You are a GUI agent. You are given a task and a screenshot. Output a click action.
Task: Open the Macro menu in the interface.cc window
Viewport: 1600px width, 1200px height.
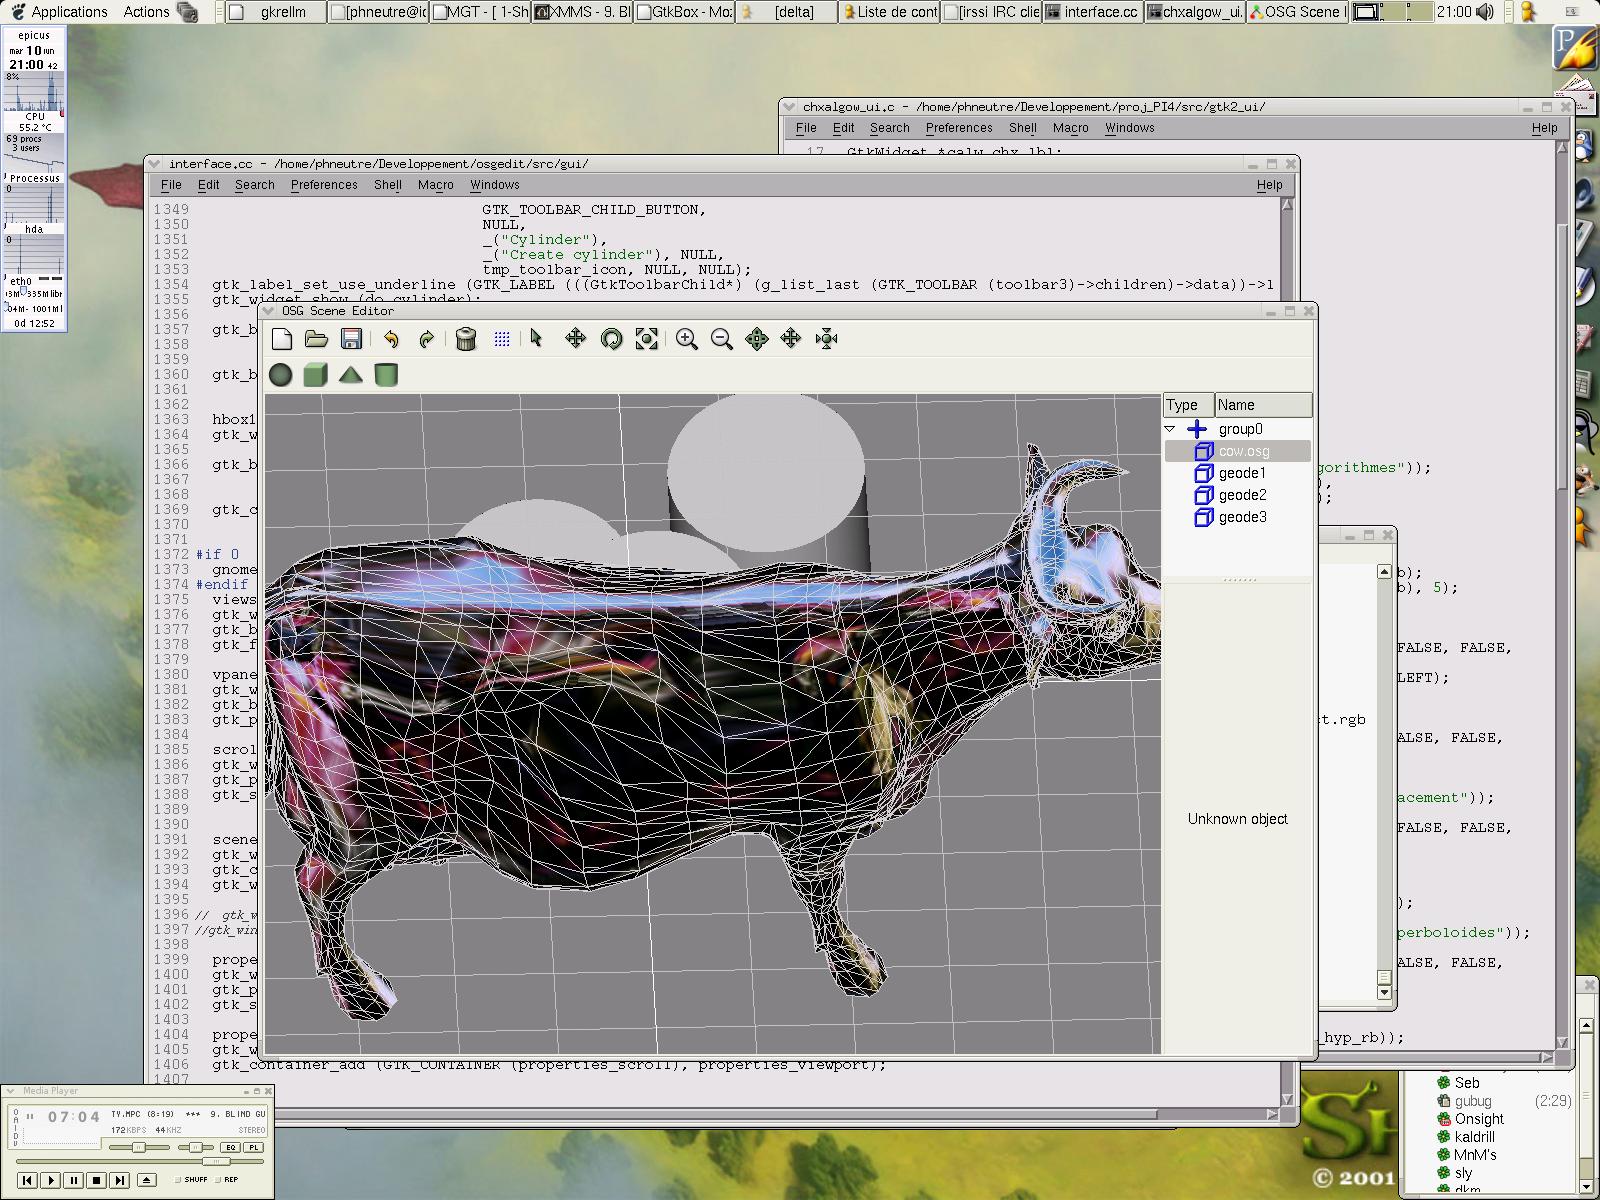[435, 185]
